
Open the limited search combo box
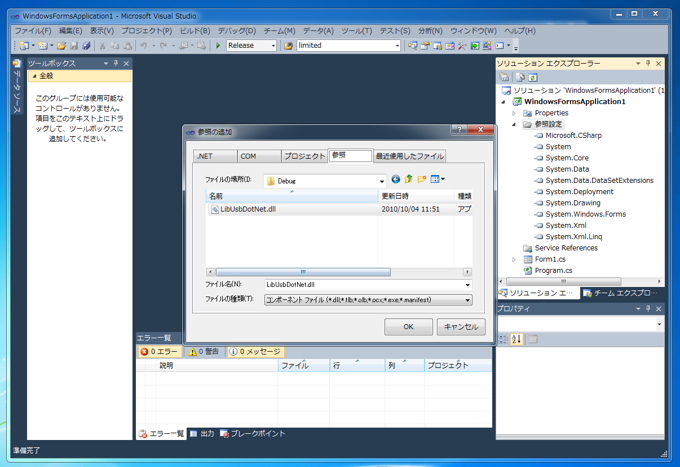397,46
